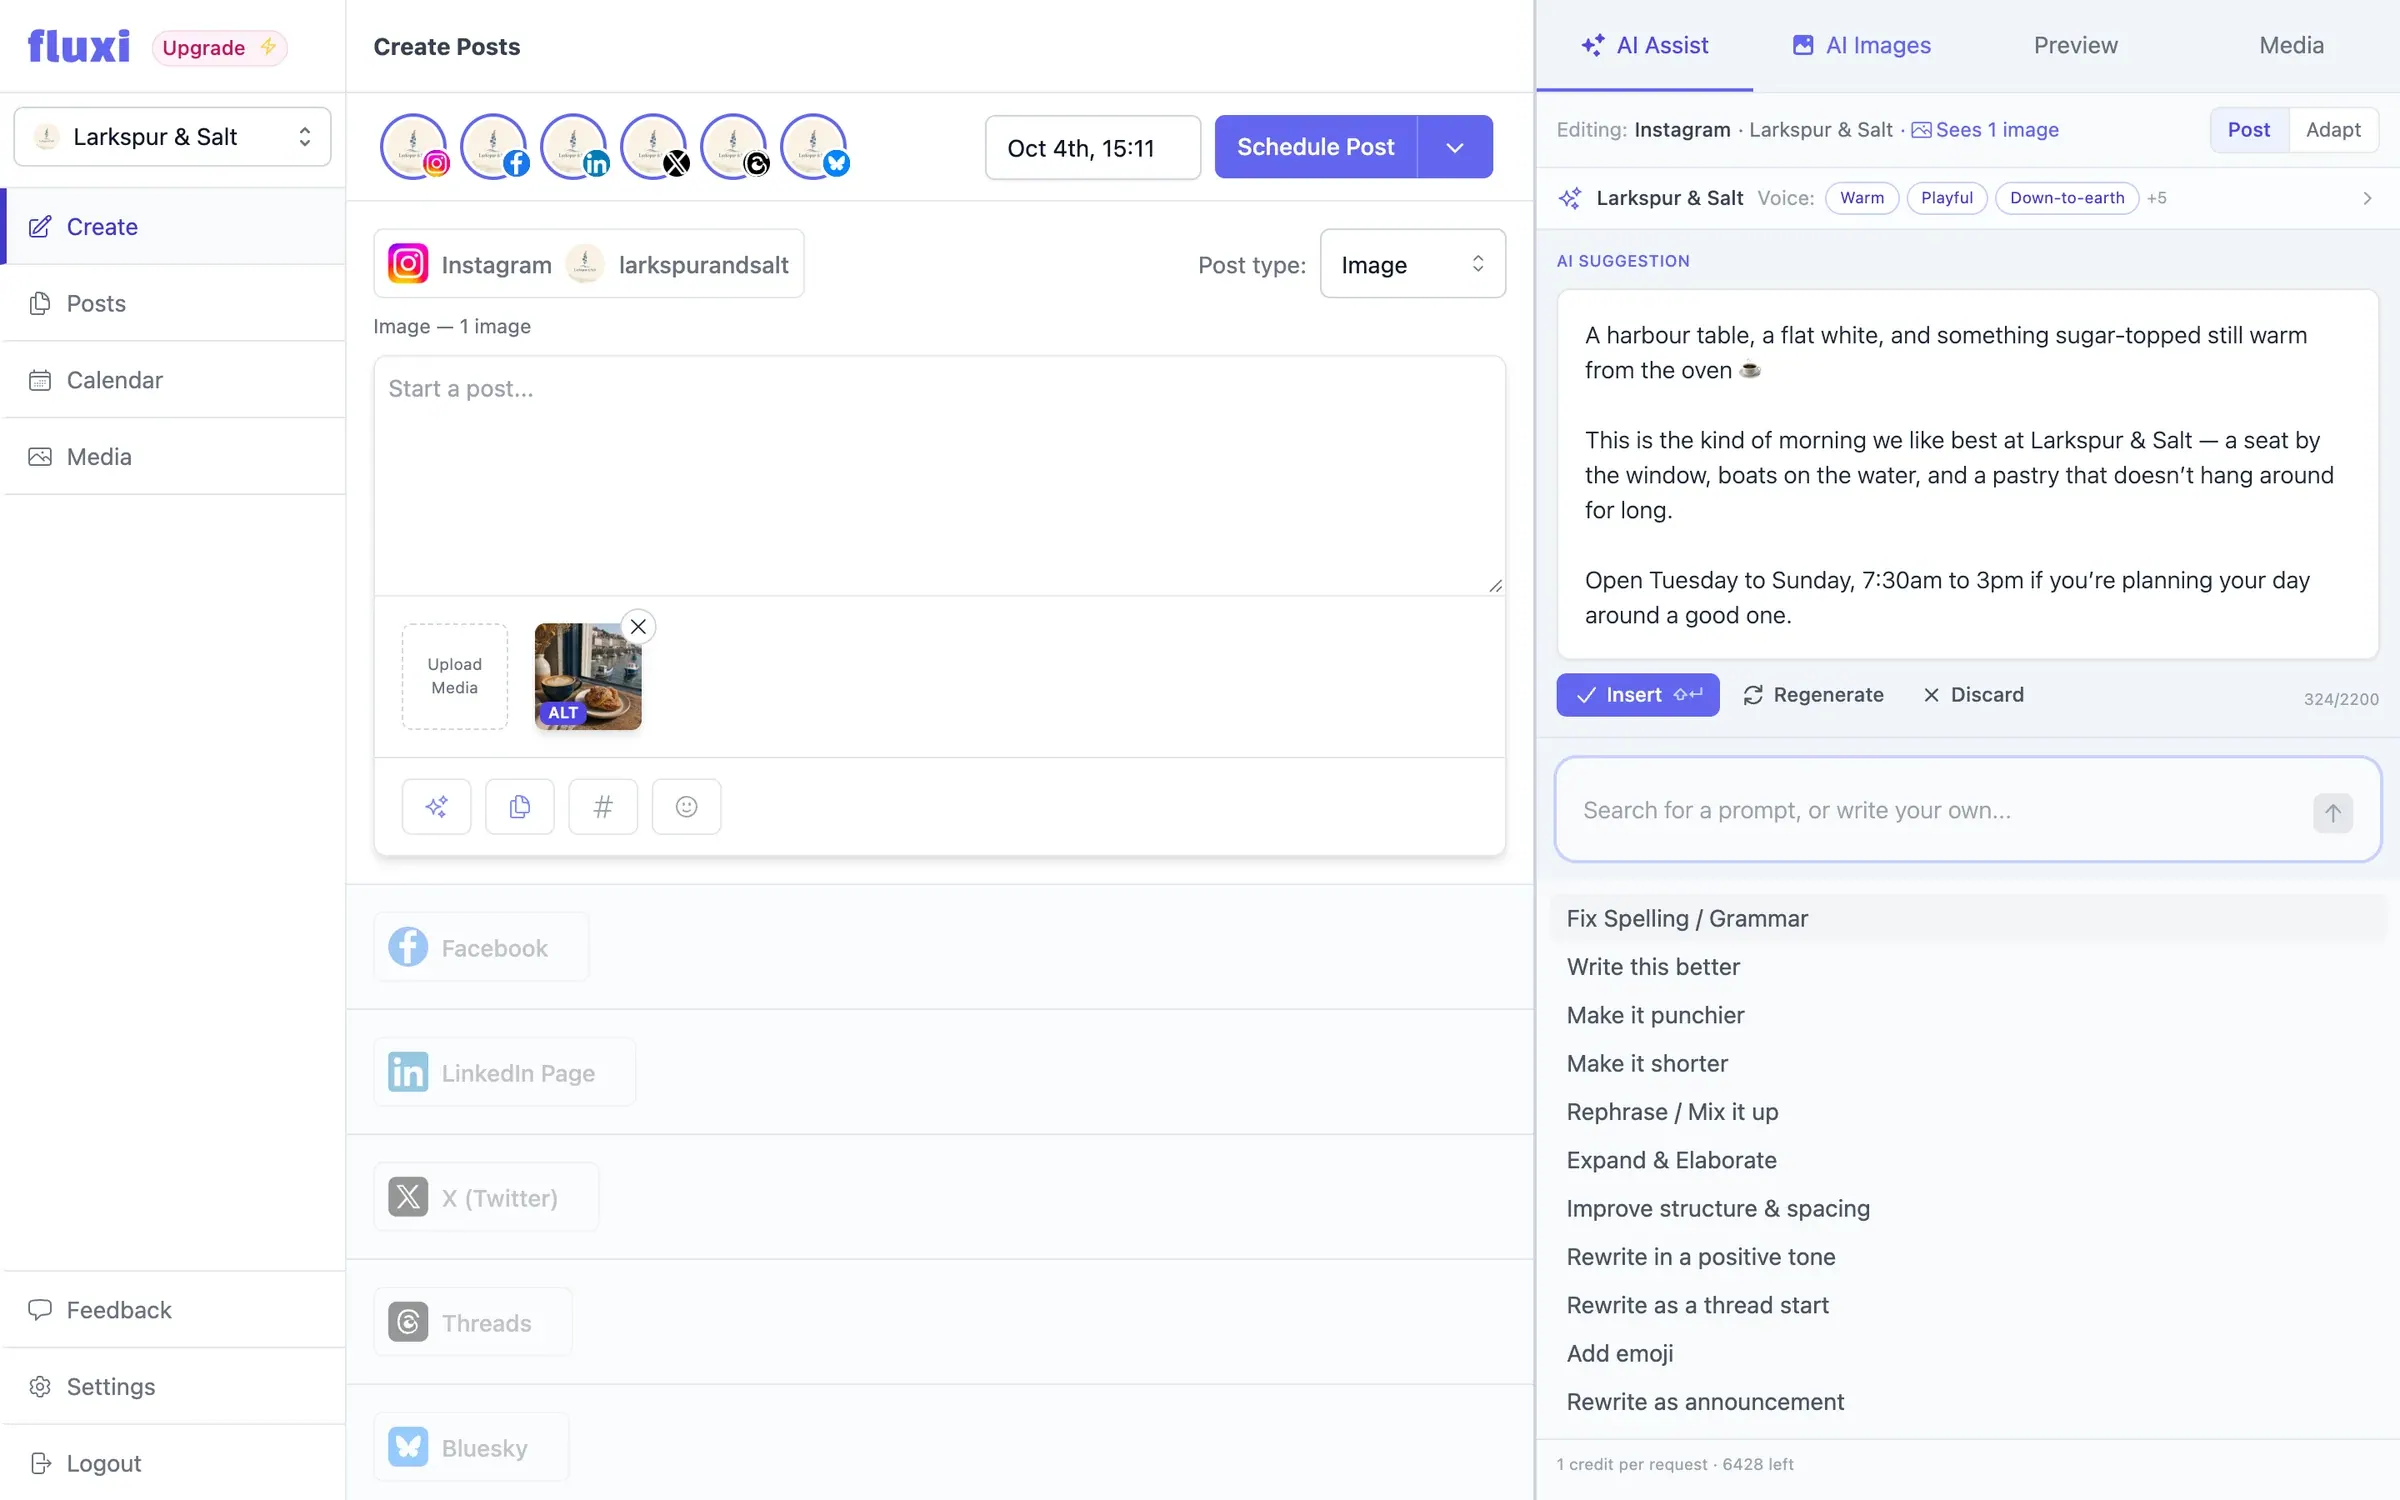Click the AI sparkle icon in composer toolbar

pyautogui.click(x=436, y=806)
